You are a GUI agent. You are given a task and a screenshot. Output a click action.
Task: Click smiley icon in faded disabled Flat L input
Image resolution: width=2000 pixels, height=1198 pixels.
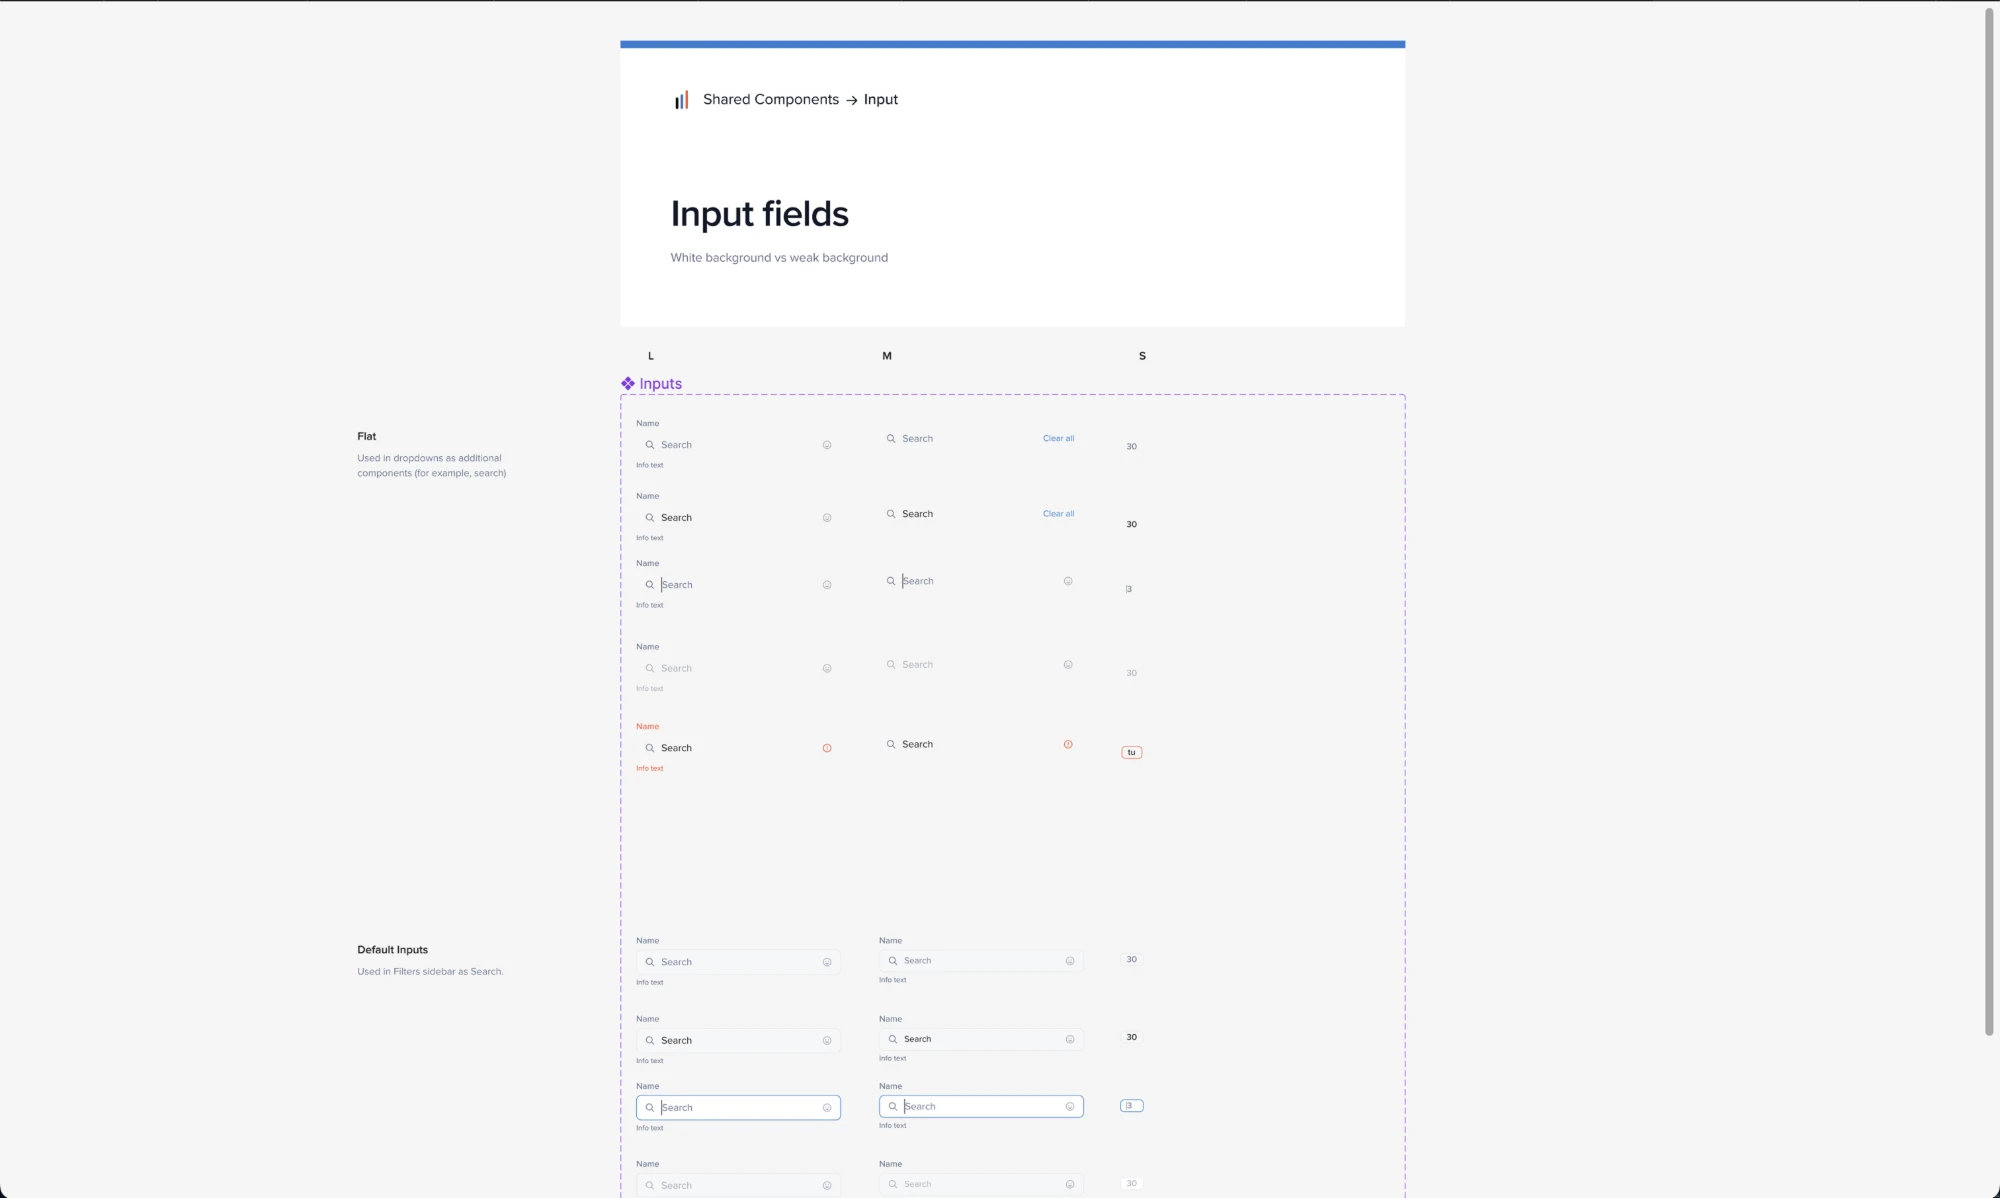pos(827,668)
